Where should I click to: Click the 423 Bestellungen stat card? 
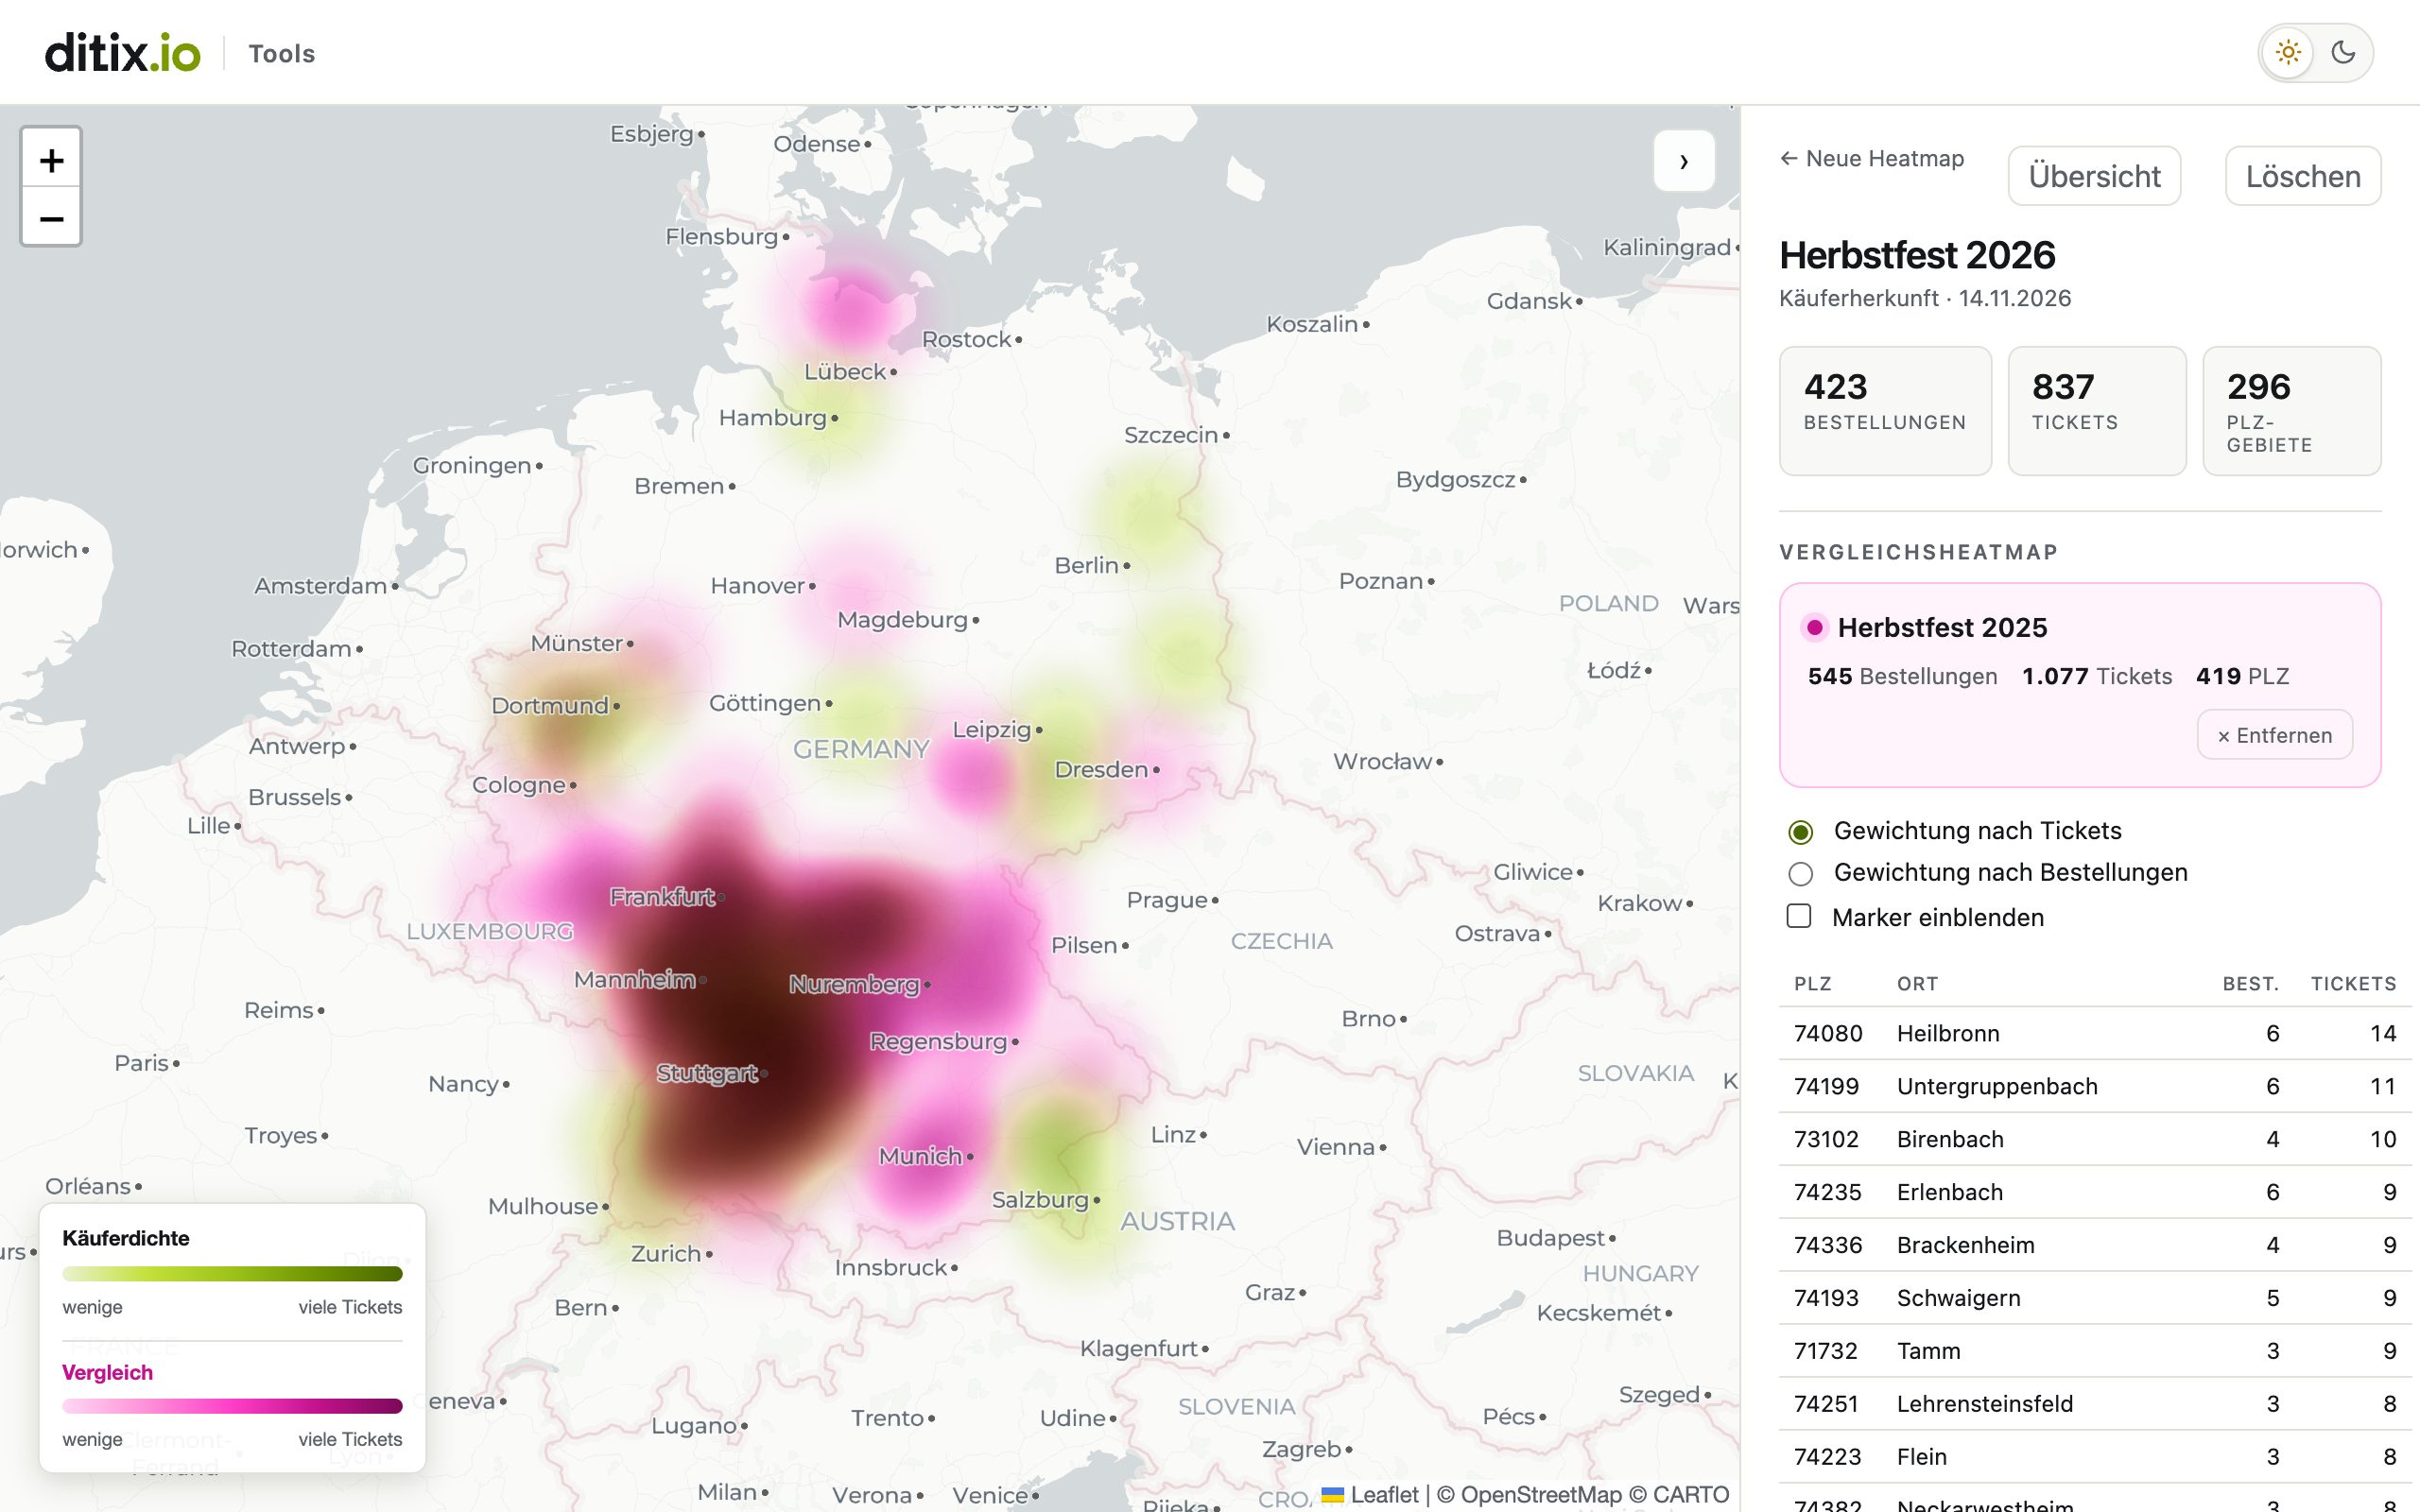1885,411
